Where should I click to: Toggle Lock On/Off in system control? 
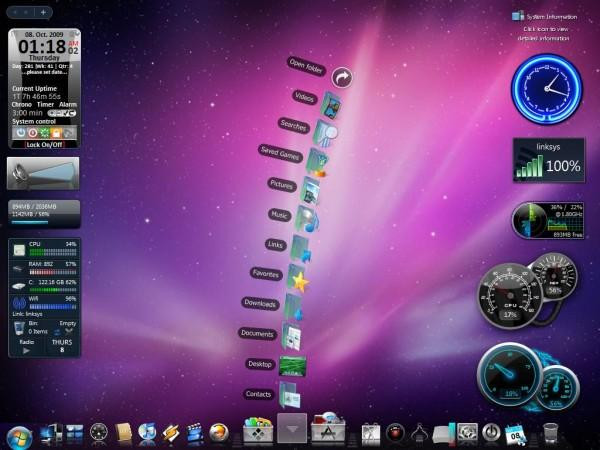42,144
